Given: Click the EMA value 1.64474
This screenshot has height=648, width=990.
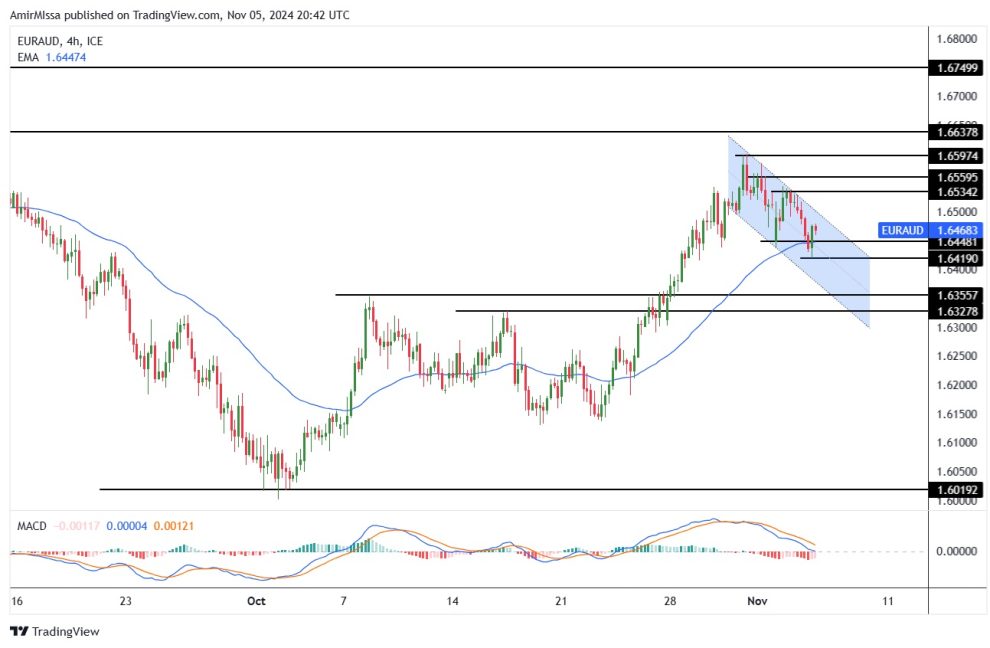Looking at the screenshot, I should click(66, 57).
